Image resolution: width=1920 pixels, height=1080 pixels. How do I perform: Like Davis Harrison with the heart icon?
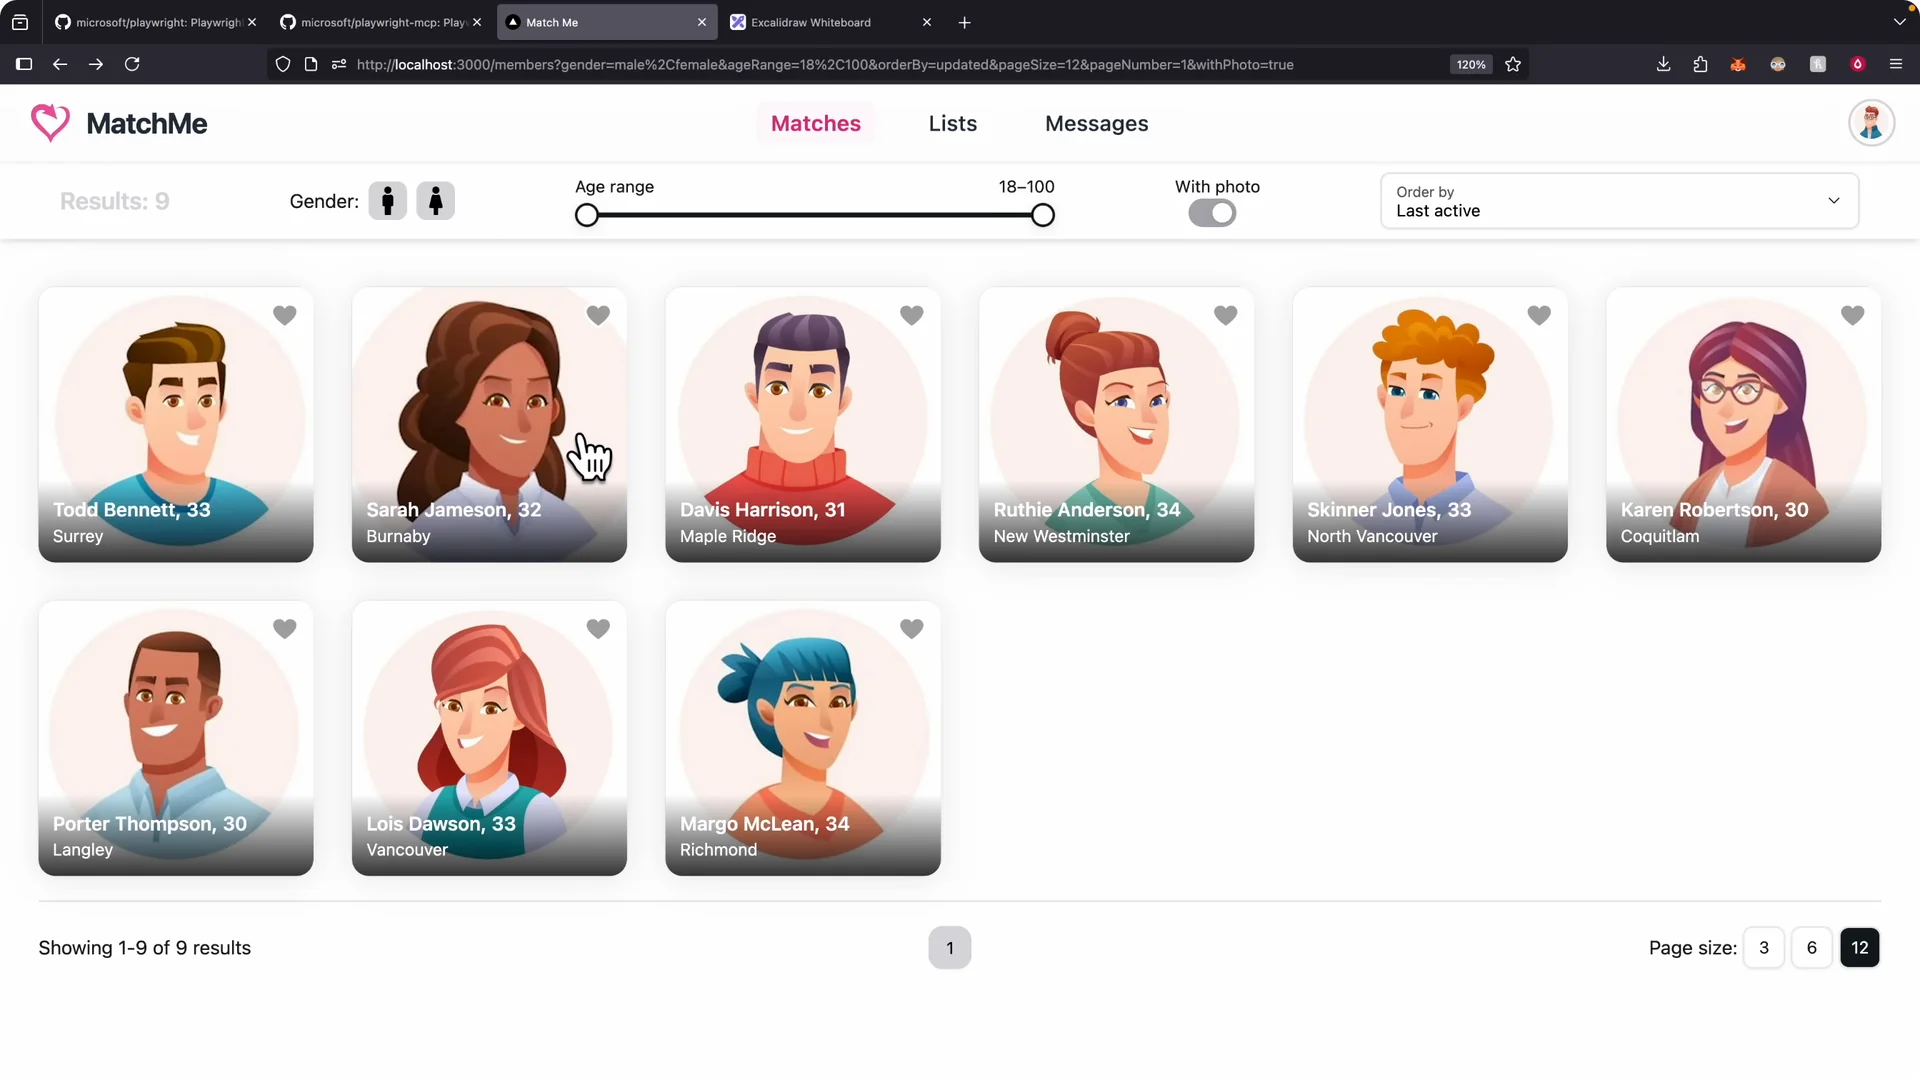pos(912,315)
